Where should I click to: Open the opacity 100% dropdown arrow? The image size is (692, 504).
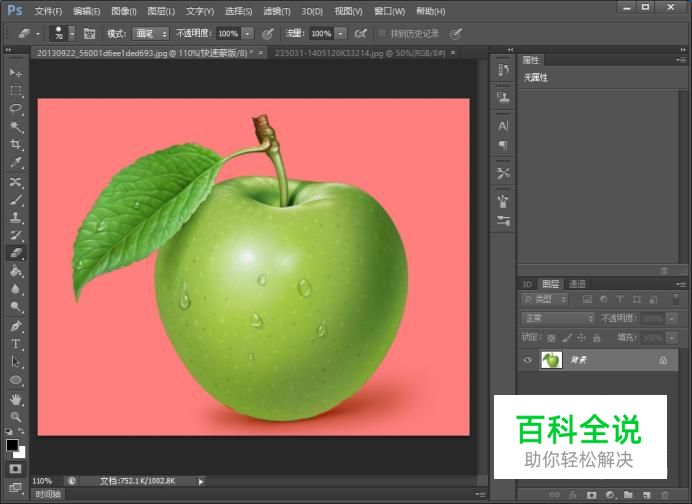tap(248, 34)
